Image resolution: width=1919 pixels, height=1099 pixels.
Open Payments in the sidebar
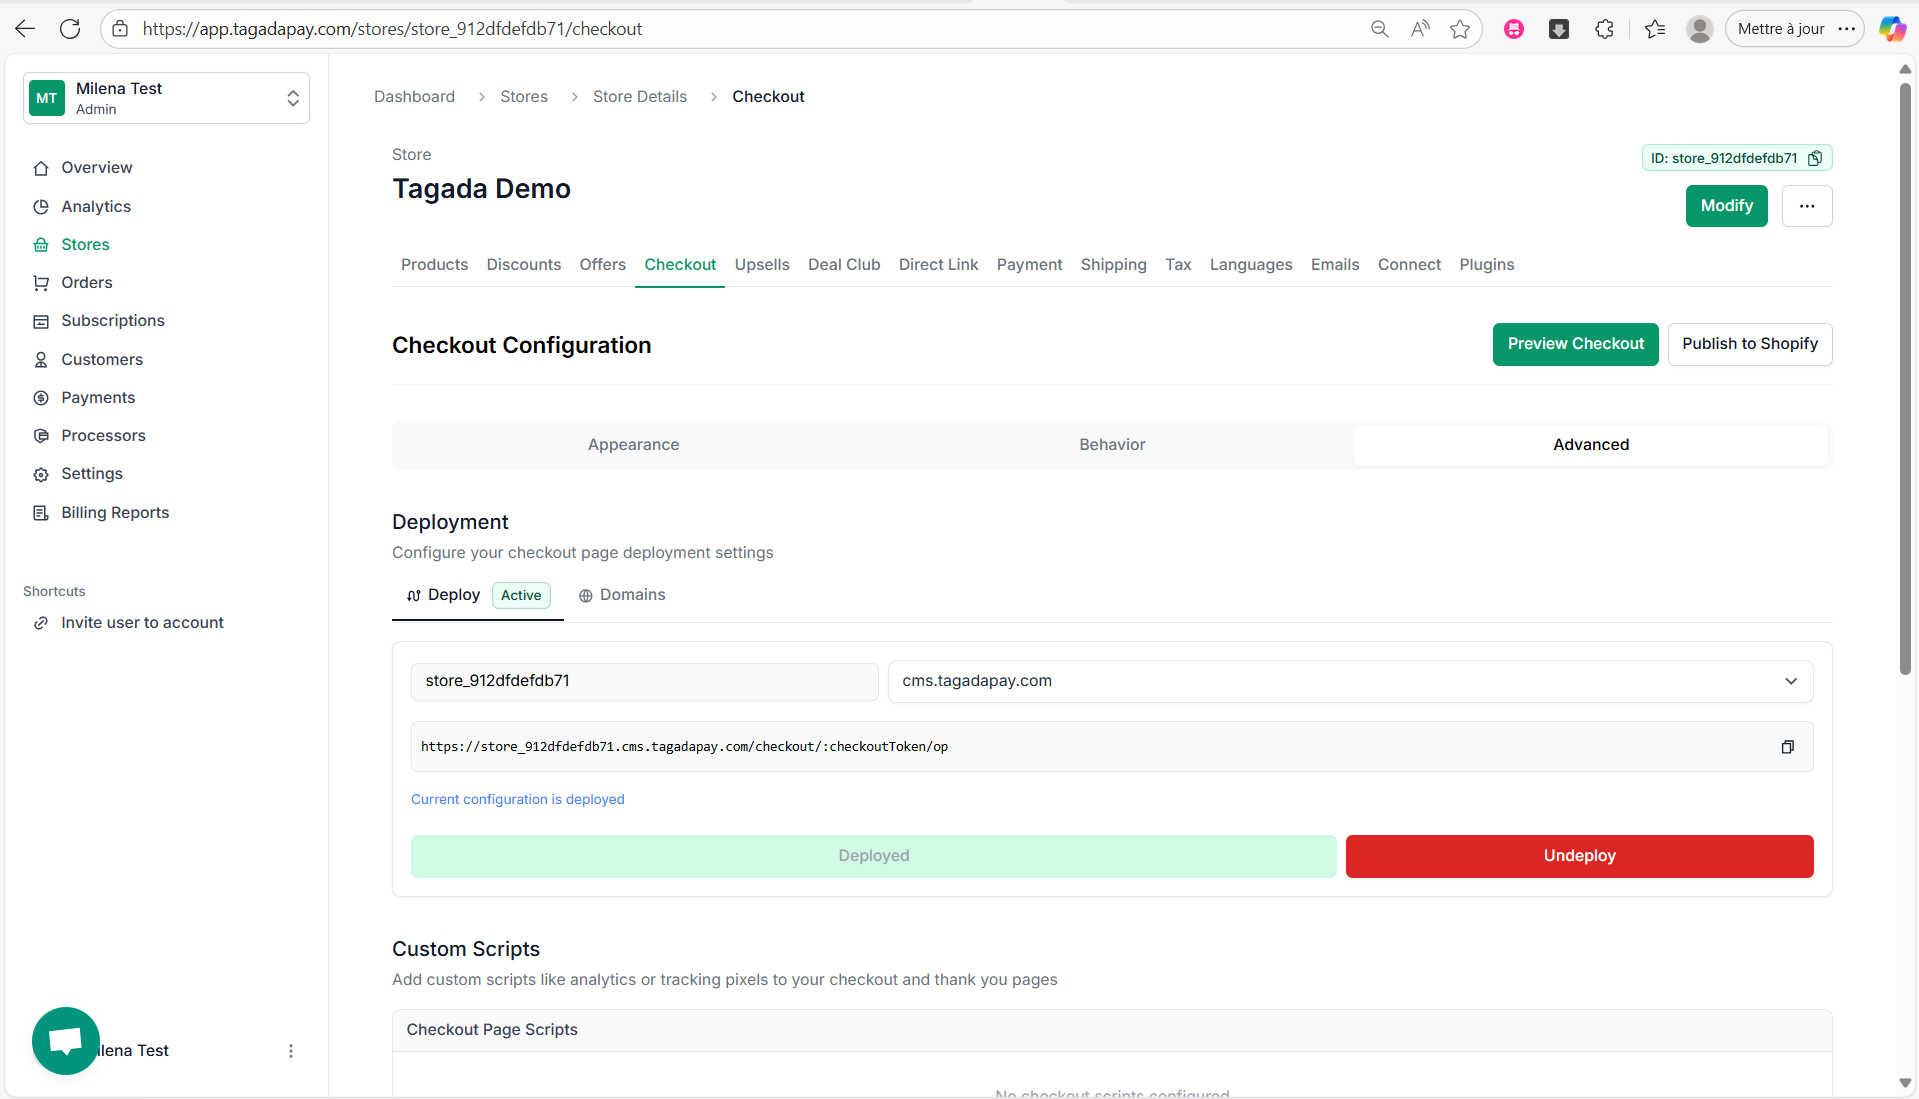(x=97, y=398)
